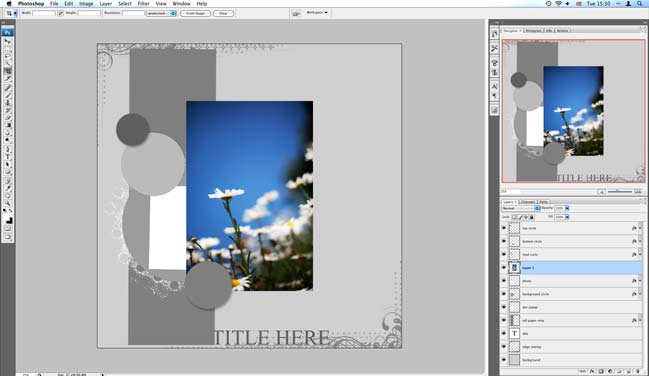Click the Width input field

[x=44, y=13]
